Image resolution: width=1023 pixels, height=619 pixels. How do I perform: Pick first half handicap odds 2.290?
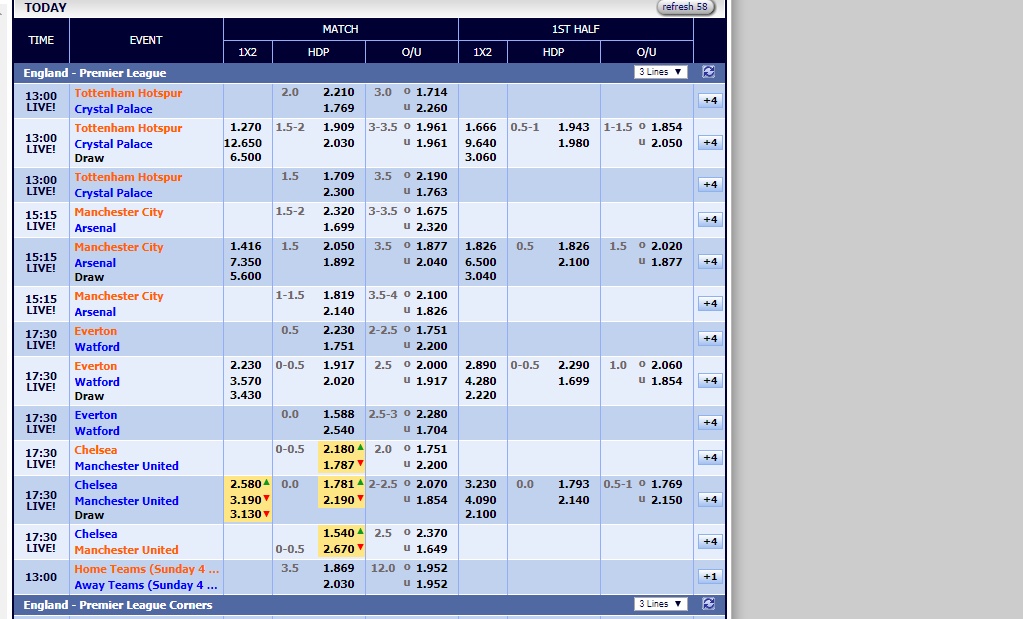tap(573, 365)
